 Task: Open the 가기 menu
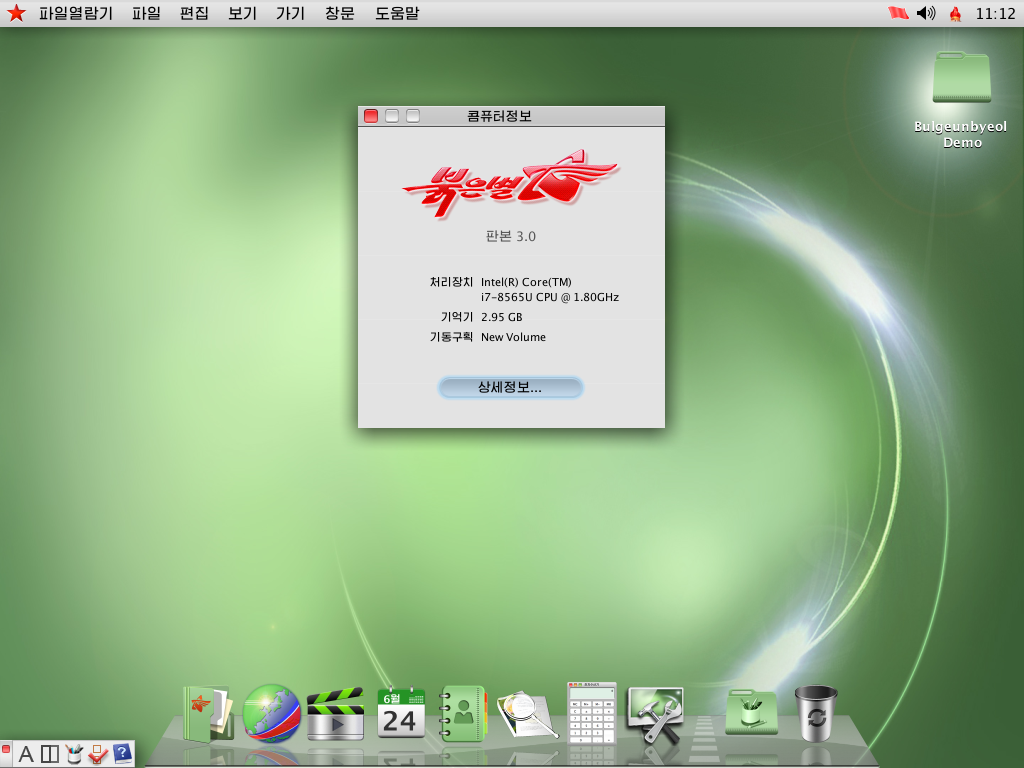click(291, 13)
